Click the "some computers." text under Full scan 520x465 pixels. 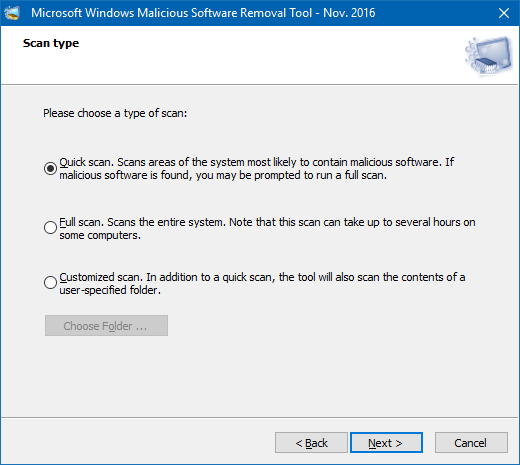click(x=100, y=235)
